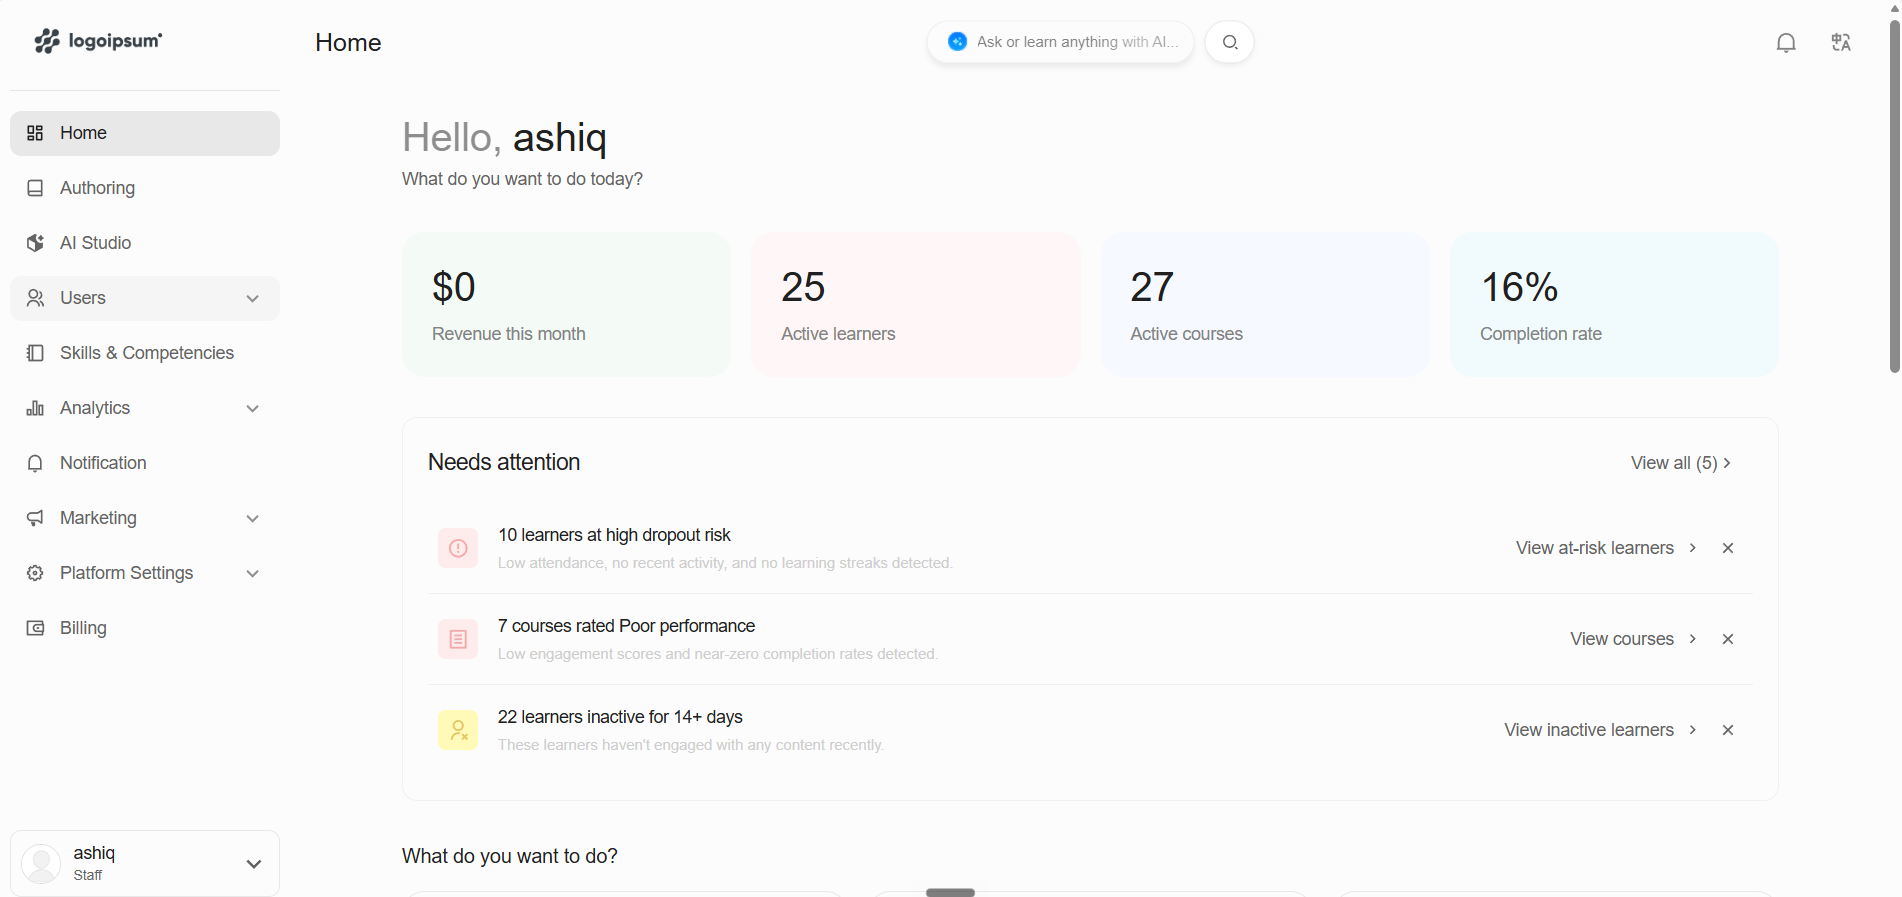The width and height of the screenshot is (1902, 897).
Task: Expand the Marketing menu chevron
Action: [x=253, y=518]
